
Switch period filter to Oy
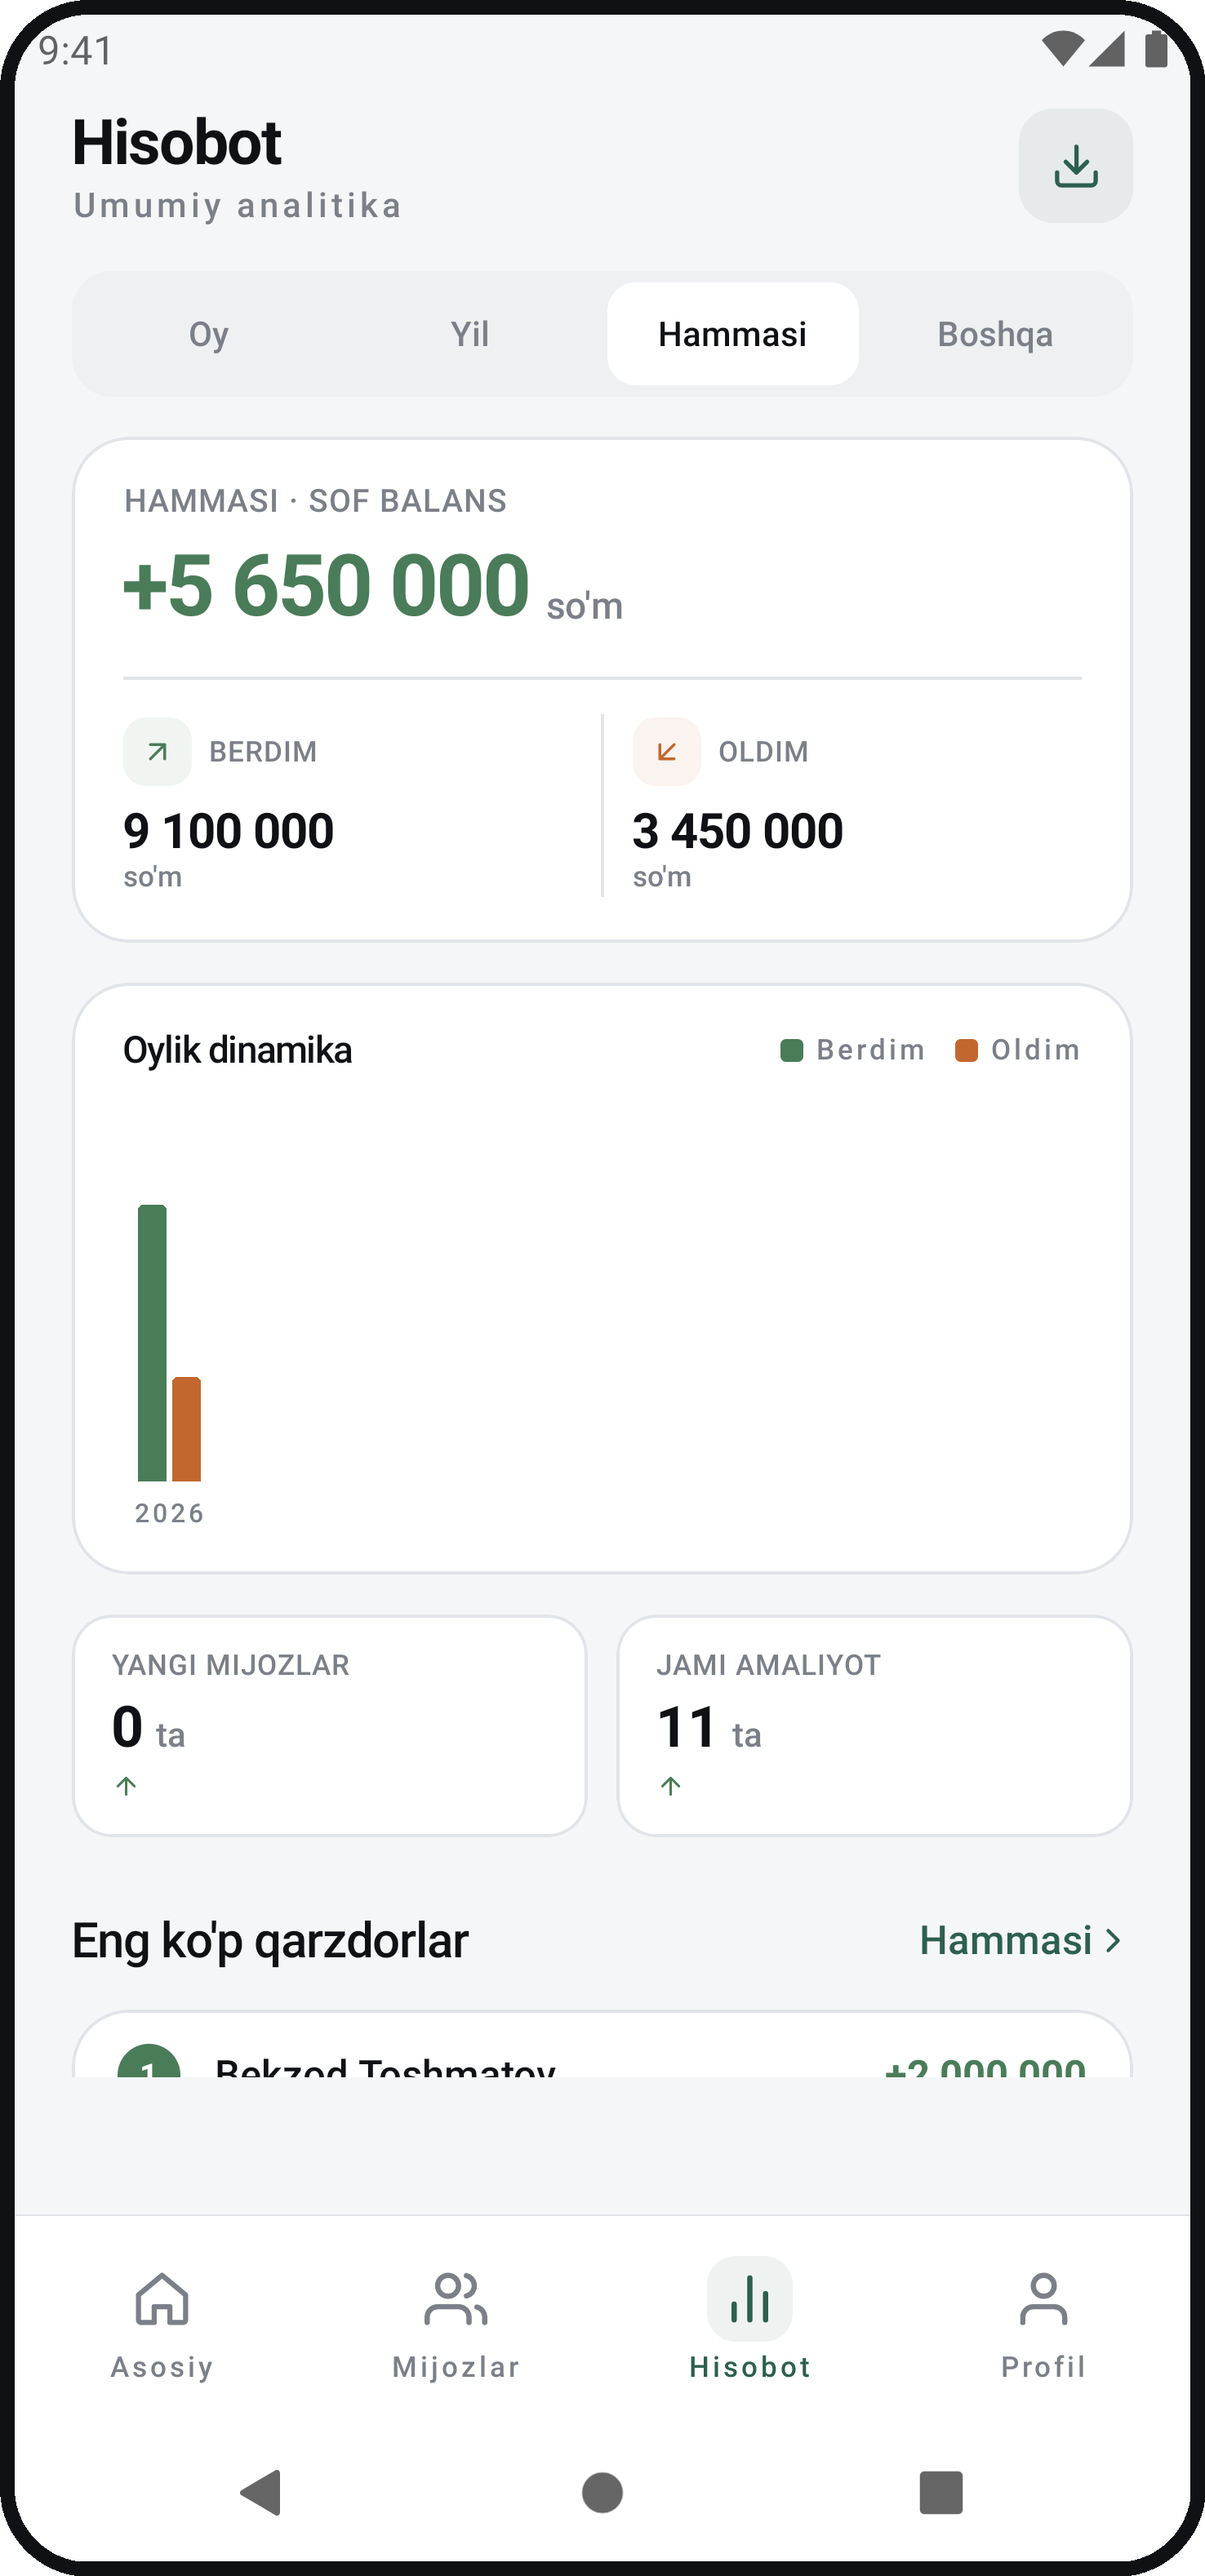click(209, 334)
